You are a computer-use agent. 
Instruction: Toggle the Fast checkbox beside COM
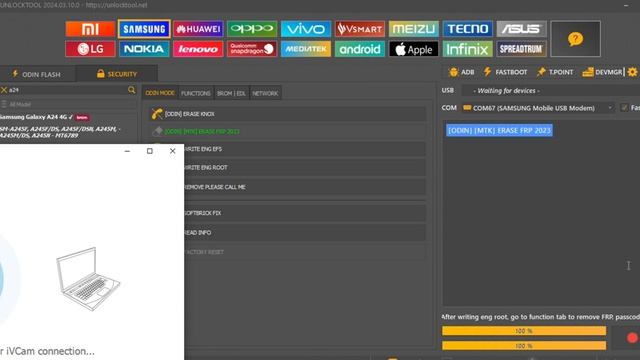tap(624, 108)
